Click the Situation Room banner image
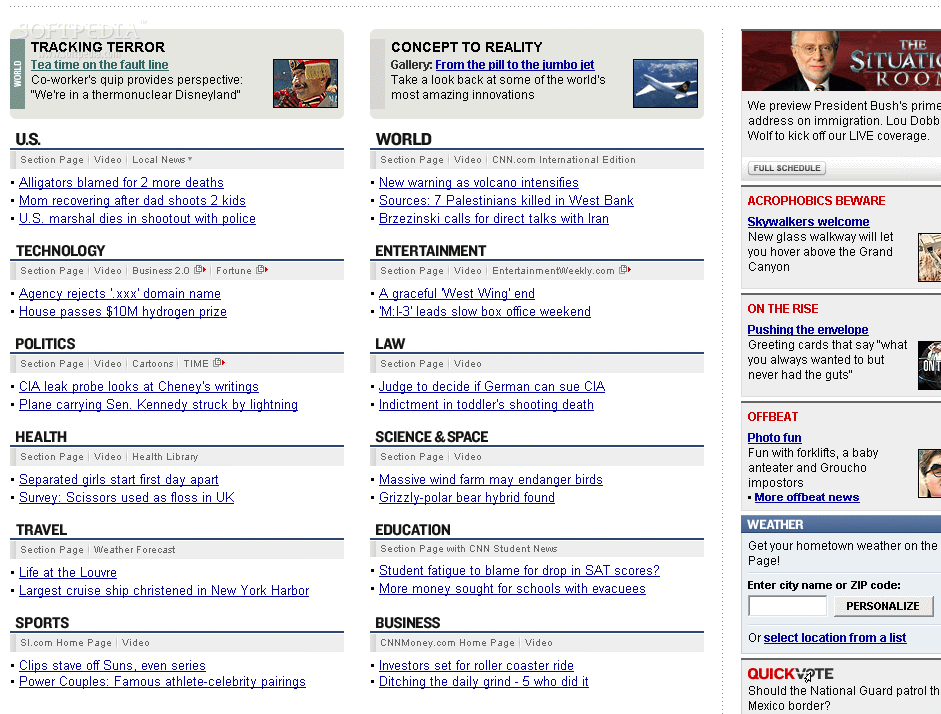The height and width of the screenshot is (714, 941). pyautogui.click(x=841, y=61)
